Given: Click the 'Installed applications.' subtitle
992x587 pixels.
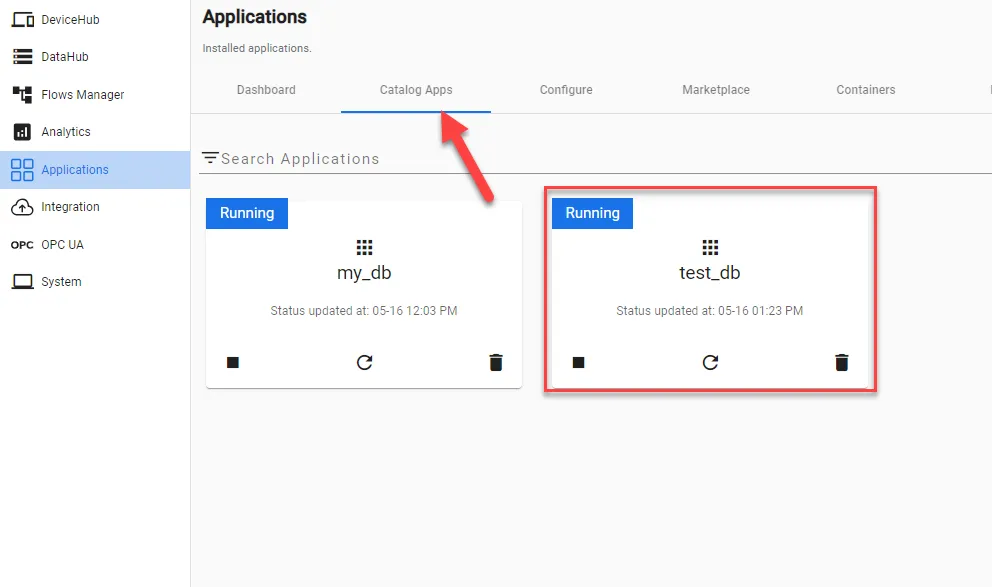Looking at the screenshot, I should pos(257,48).
